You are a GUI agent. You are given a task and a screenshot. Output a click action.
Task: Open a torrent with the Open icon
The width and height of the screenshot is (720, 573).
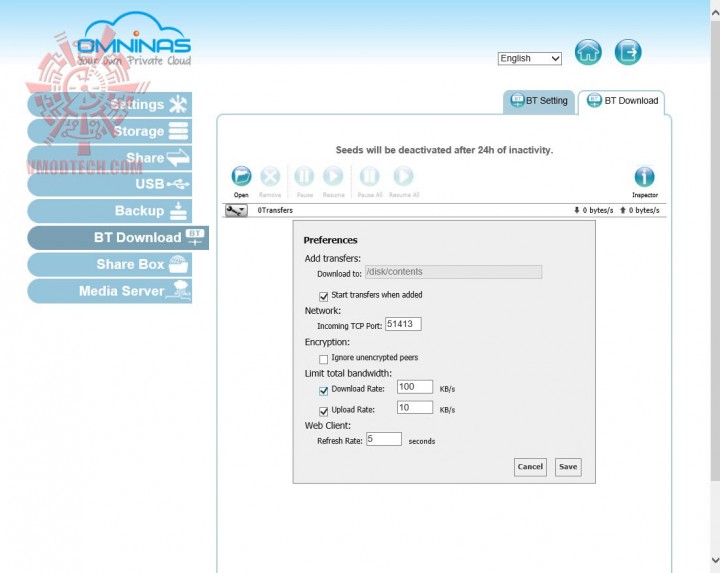[x=241, y=177]
